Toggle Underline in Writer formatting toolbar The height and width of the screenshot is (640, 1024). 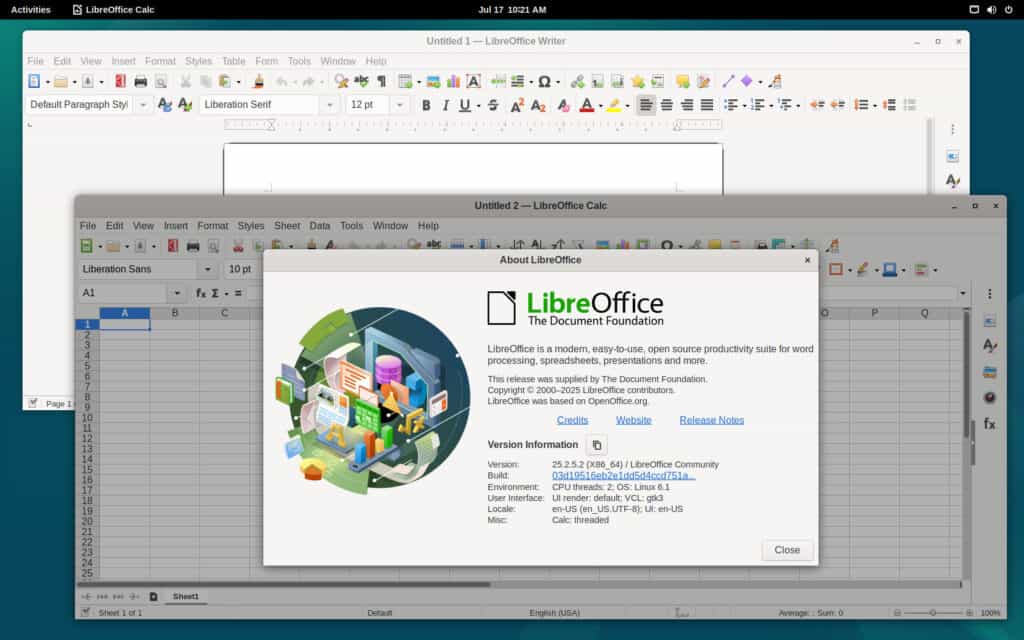coord(464,105)
